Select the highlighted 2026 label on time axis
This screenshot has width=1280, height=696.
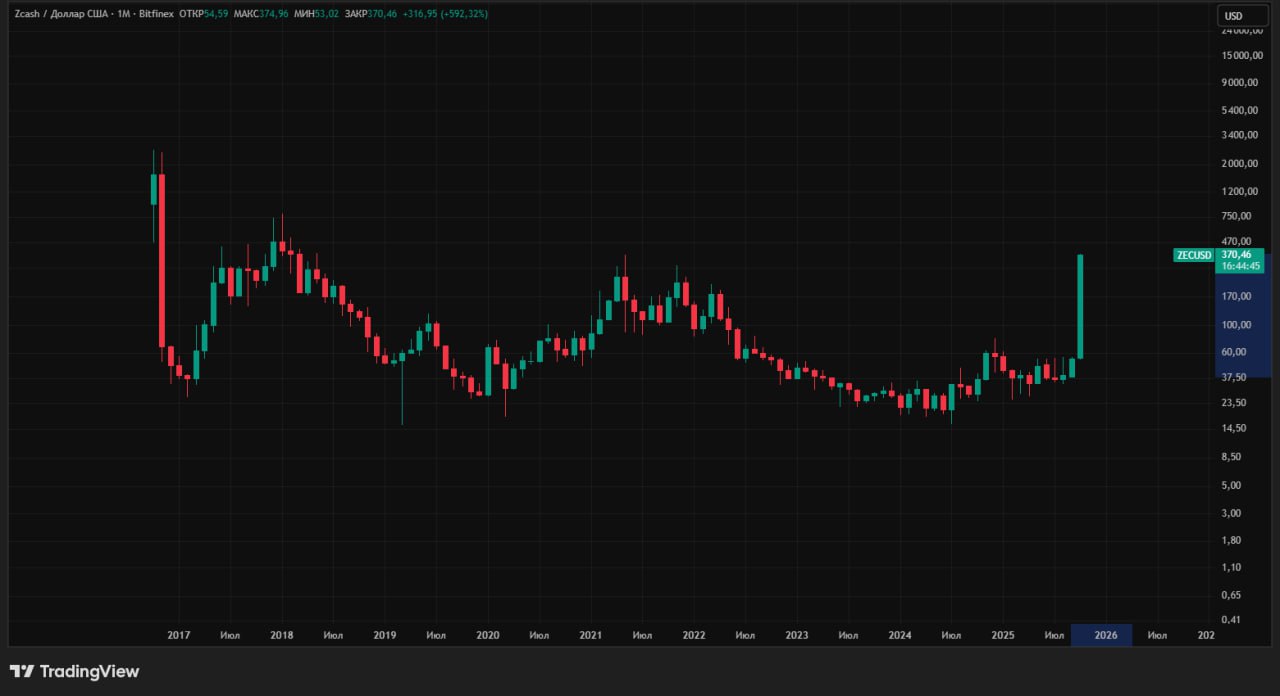tap(1105, 635)
